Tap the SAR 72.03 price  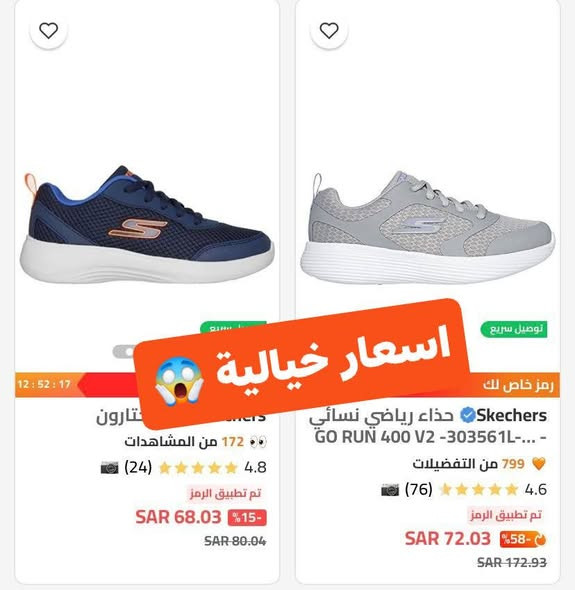pyautogui.click(x=447, y=538)
